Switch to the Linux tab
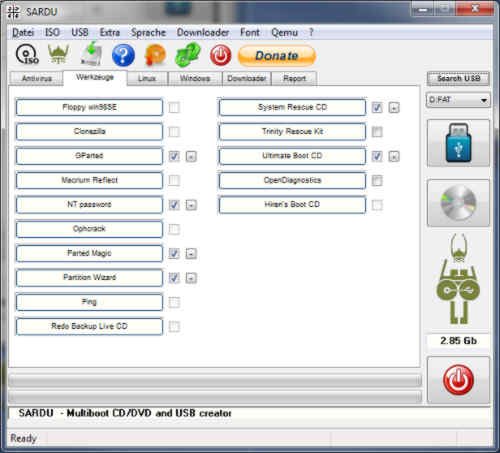500x453 pixels. coord(147,79)
